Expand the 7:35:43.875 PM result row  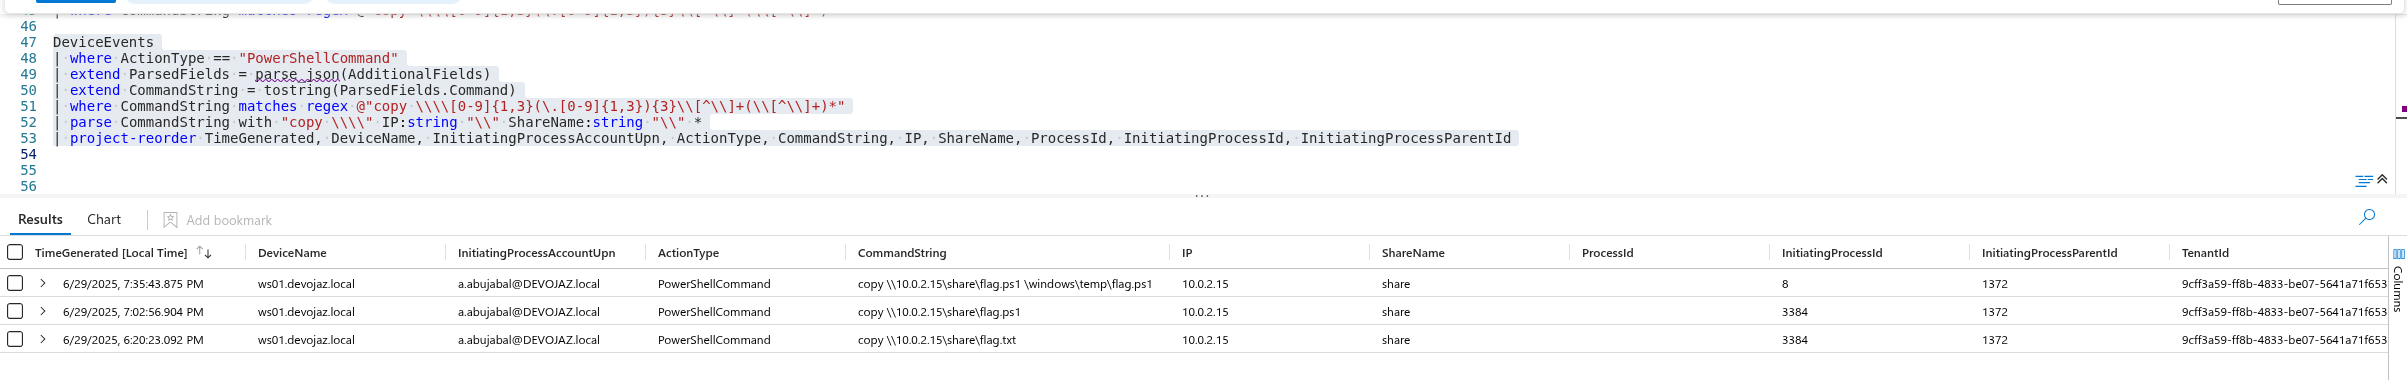(43, 283)
